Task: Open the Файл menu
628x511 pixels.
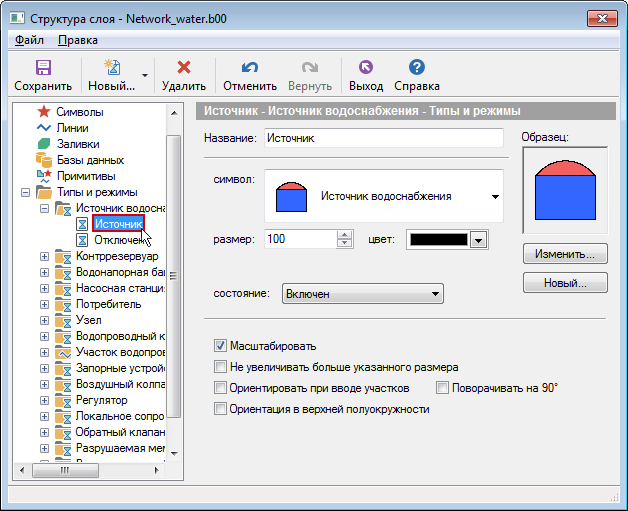Action: click(29, 40)
